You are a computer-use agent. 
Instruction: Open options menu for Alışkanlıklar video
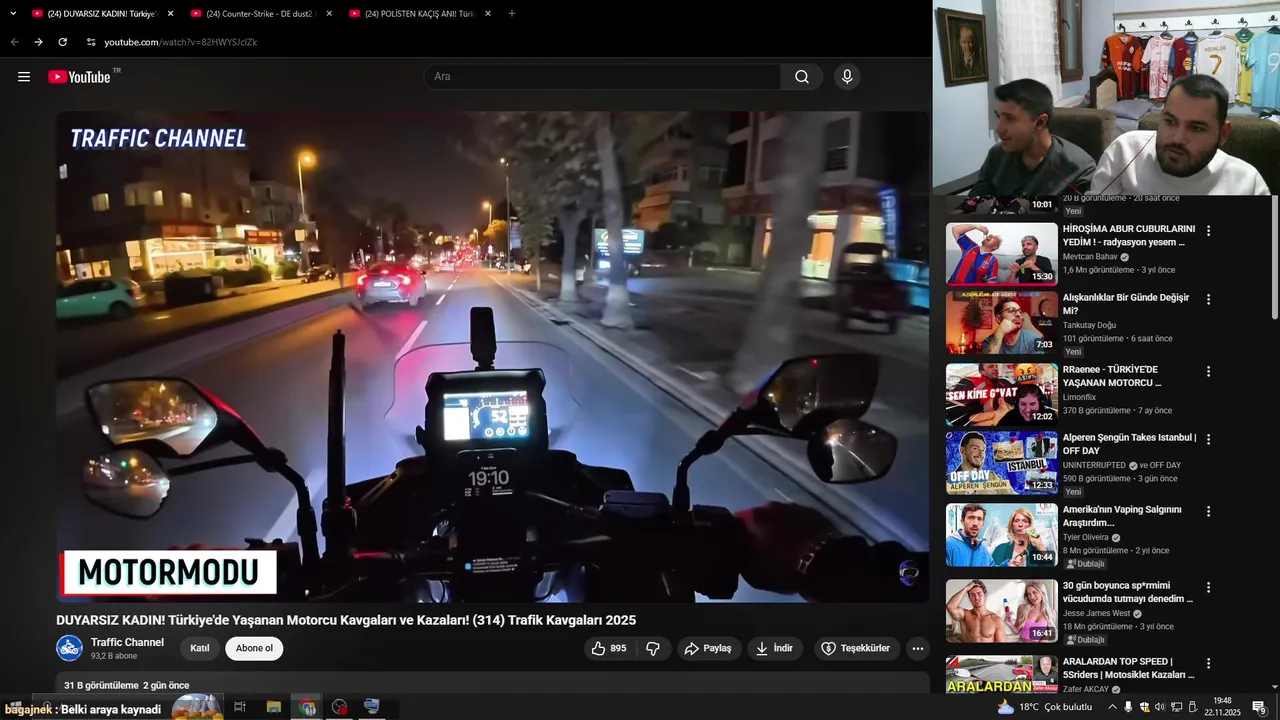[x=1208, y=300]
